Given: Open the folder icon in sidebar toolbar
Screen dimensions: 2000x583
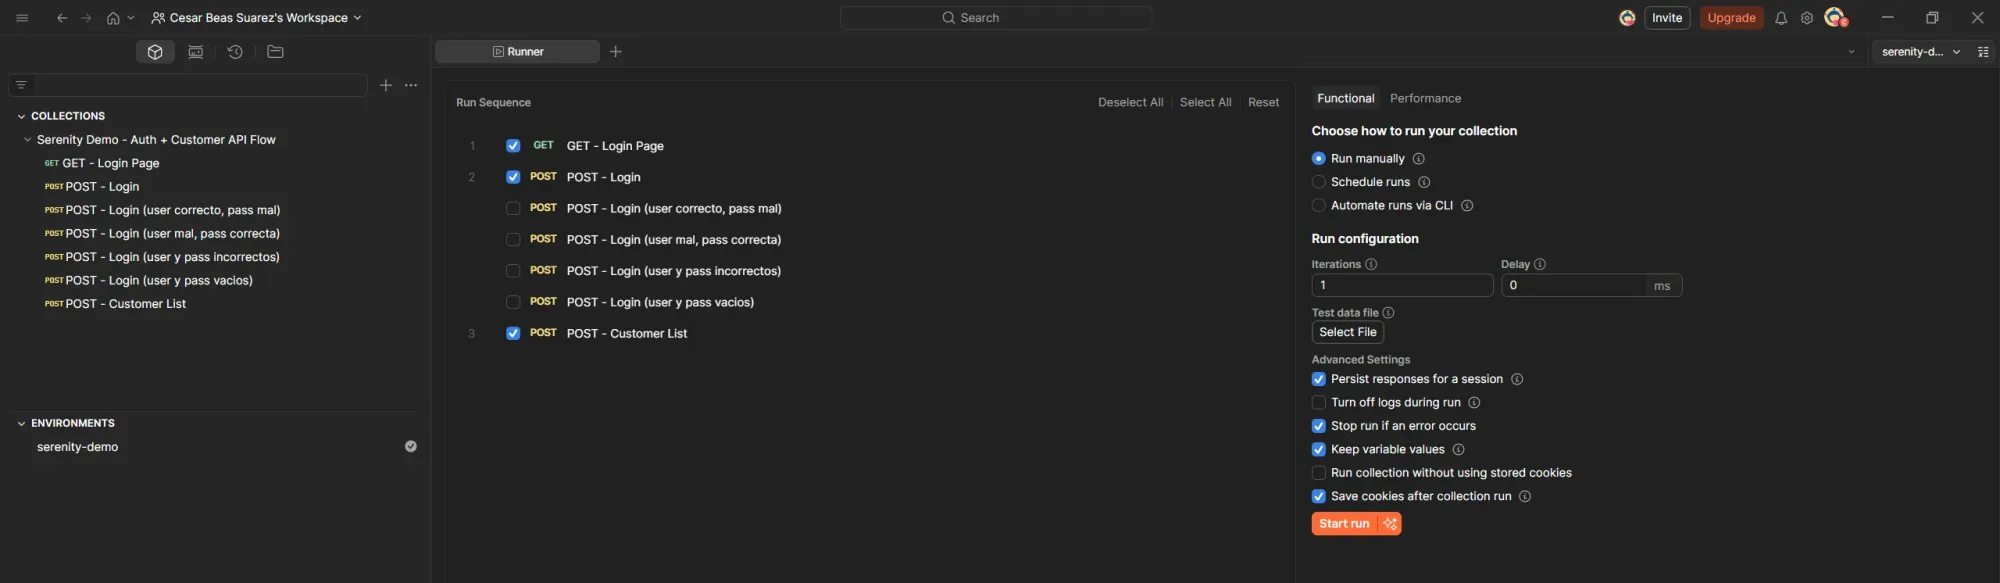Looking at the screenshot, I should (x=275, y=52).
